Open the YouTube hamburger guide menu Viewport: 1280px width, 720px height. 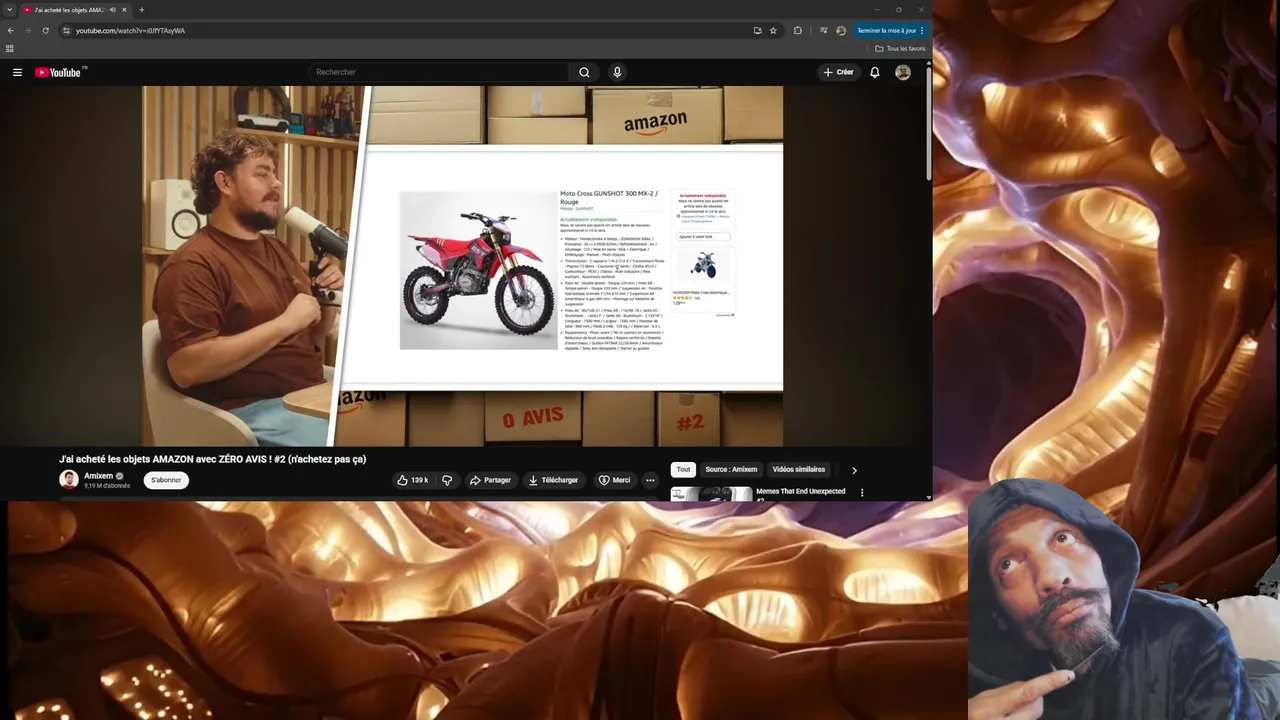pos(17,72)
